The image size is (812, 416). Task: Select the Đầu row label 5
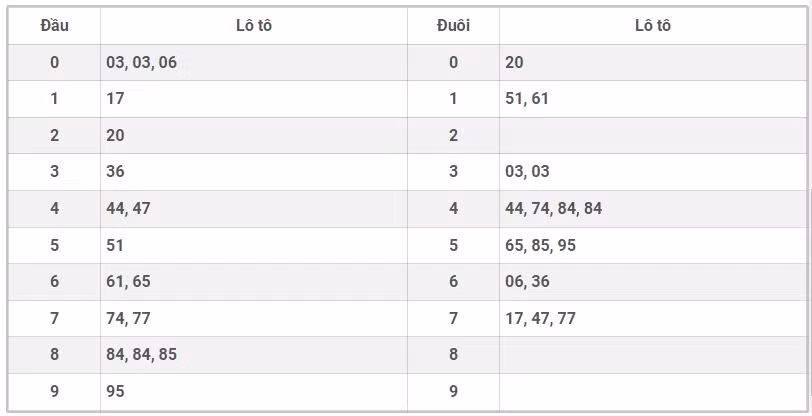[x=54, y=245]
